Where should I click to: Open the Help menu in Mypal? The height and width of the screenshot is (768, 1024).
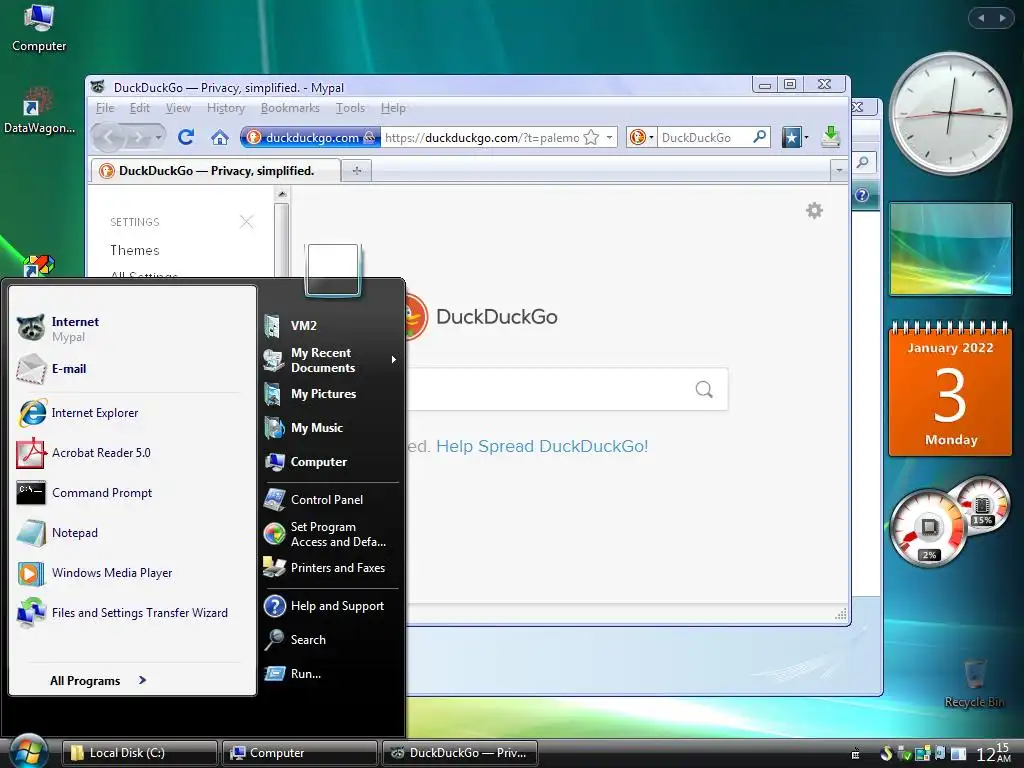pyautogui.click(x=393, y=108)
